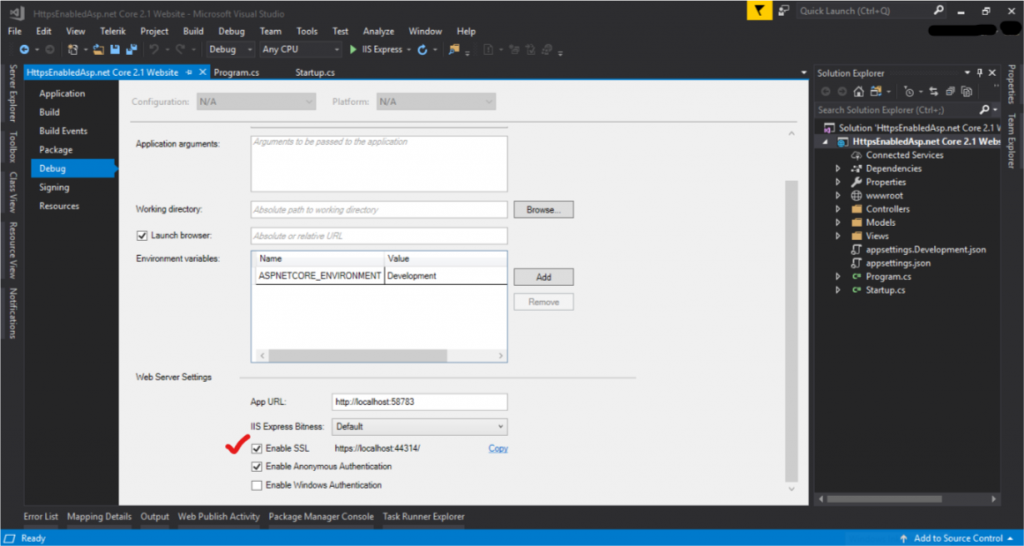Screen dimensions: 1024x546
Task: Click the Undo toolbar icon
Action: point(154,50)
